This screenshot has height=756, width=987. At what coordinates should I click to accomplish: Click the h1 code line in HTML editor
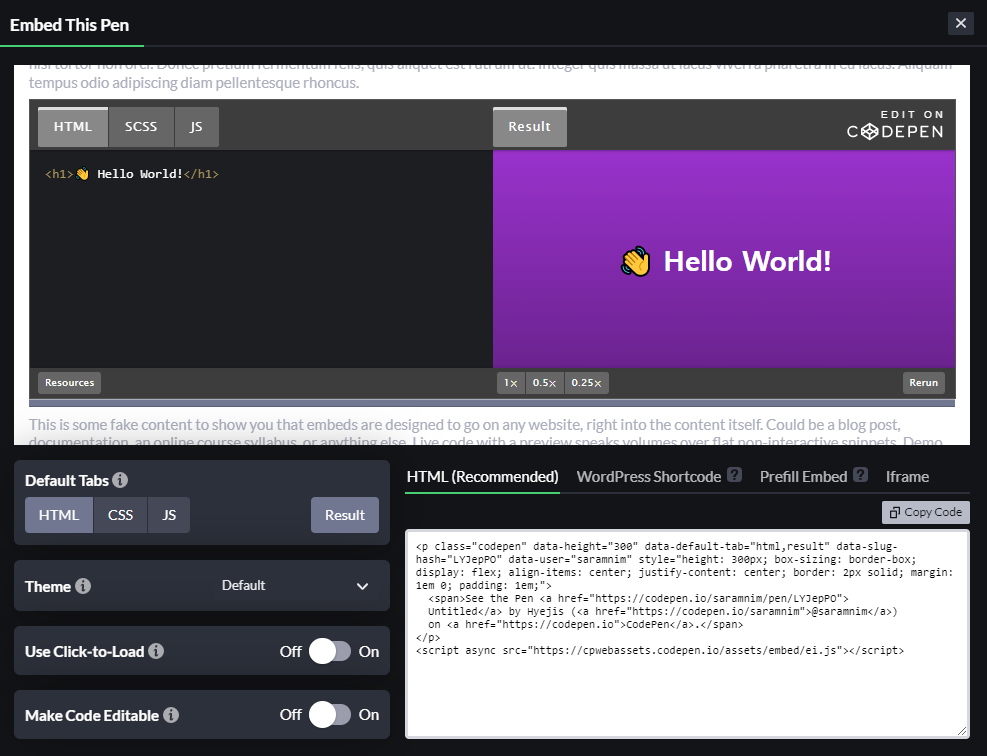132,174
